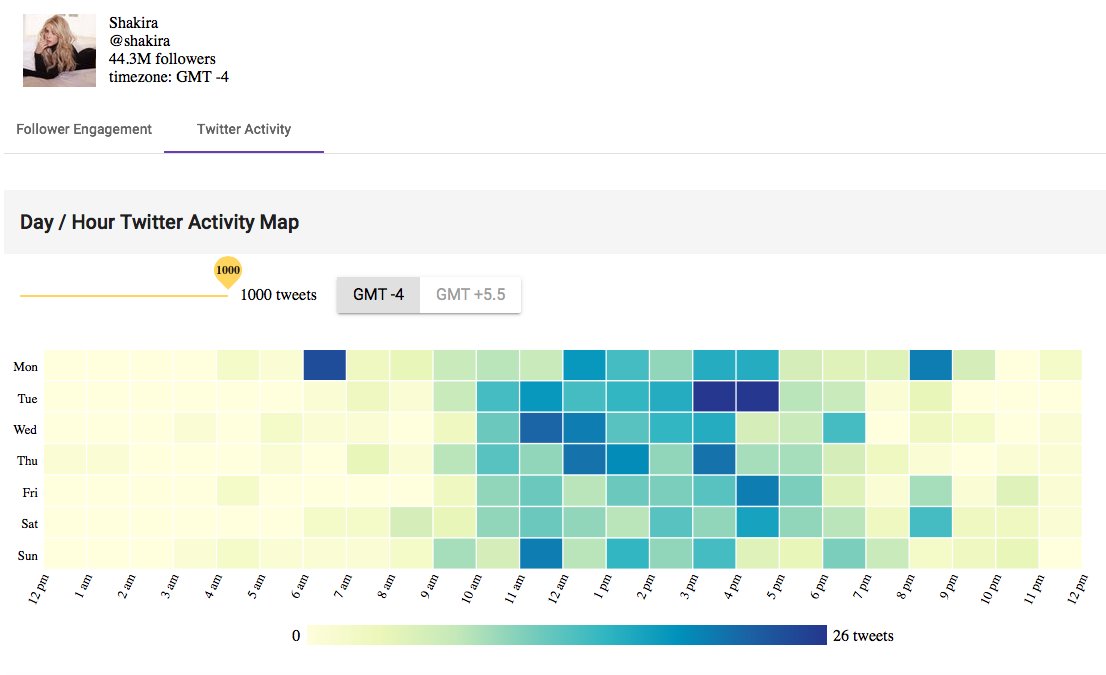Screen dimensions: 1106x675
Task: Click Shakira's profile photo
Action: pos(59,50)
